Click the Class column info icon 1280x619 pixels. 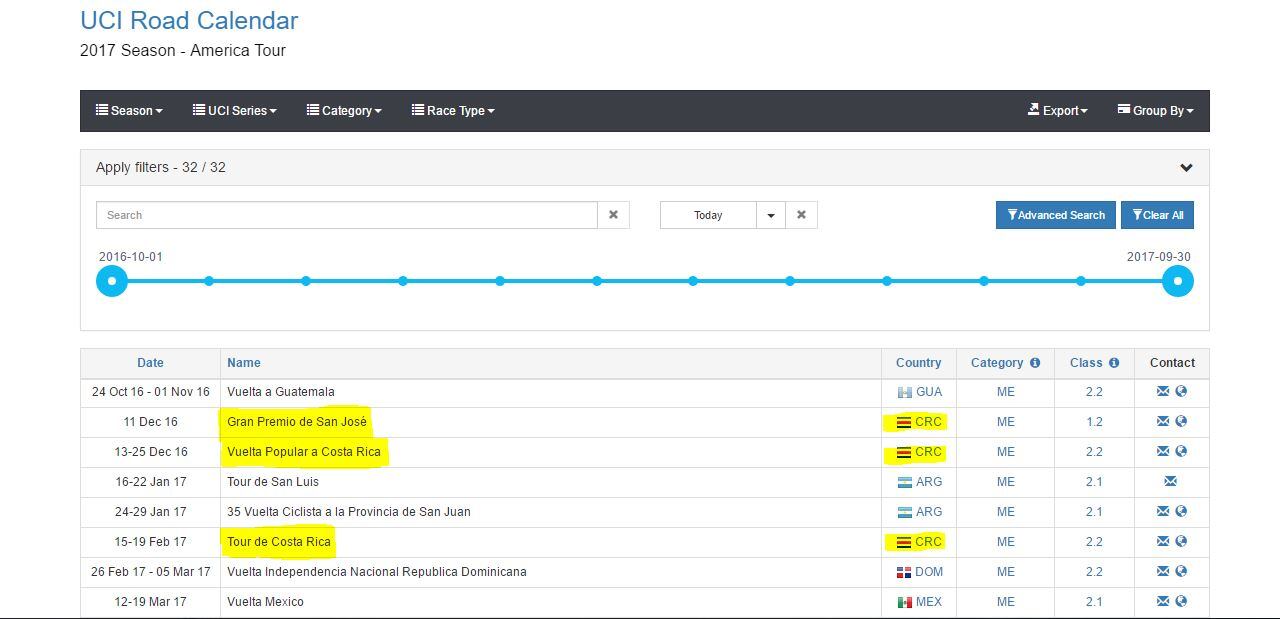coord(1114,363)
